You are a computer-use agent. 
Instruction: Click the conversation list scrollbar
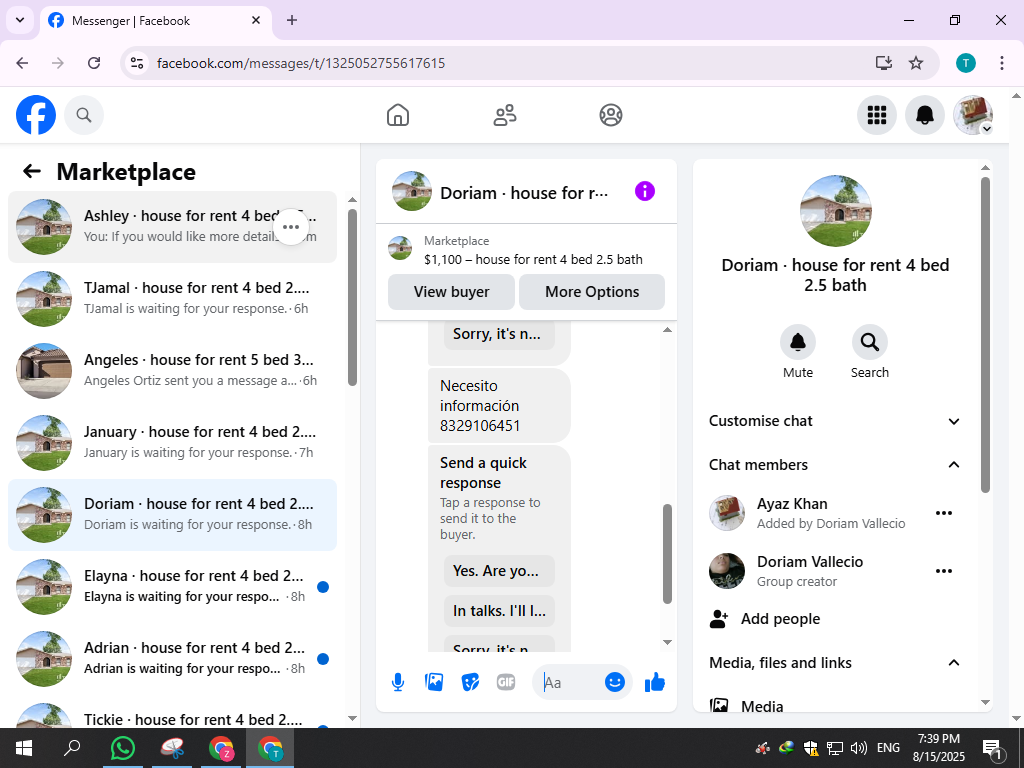(353, 297)
